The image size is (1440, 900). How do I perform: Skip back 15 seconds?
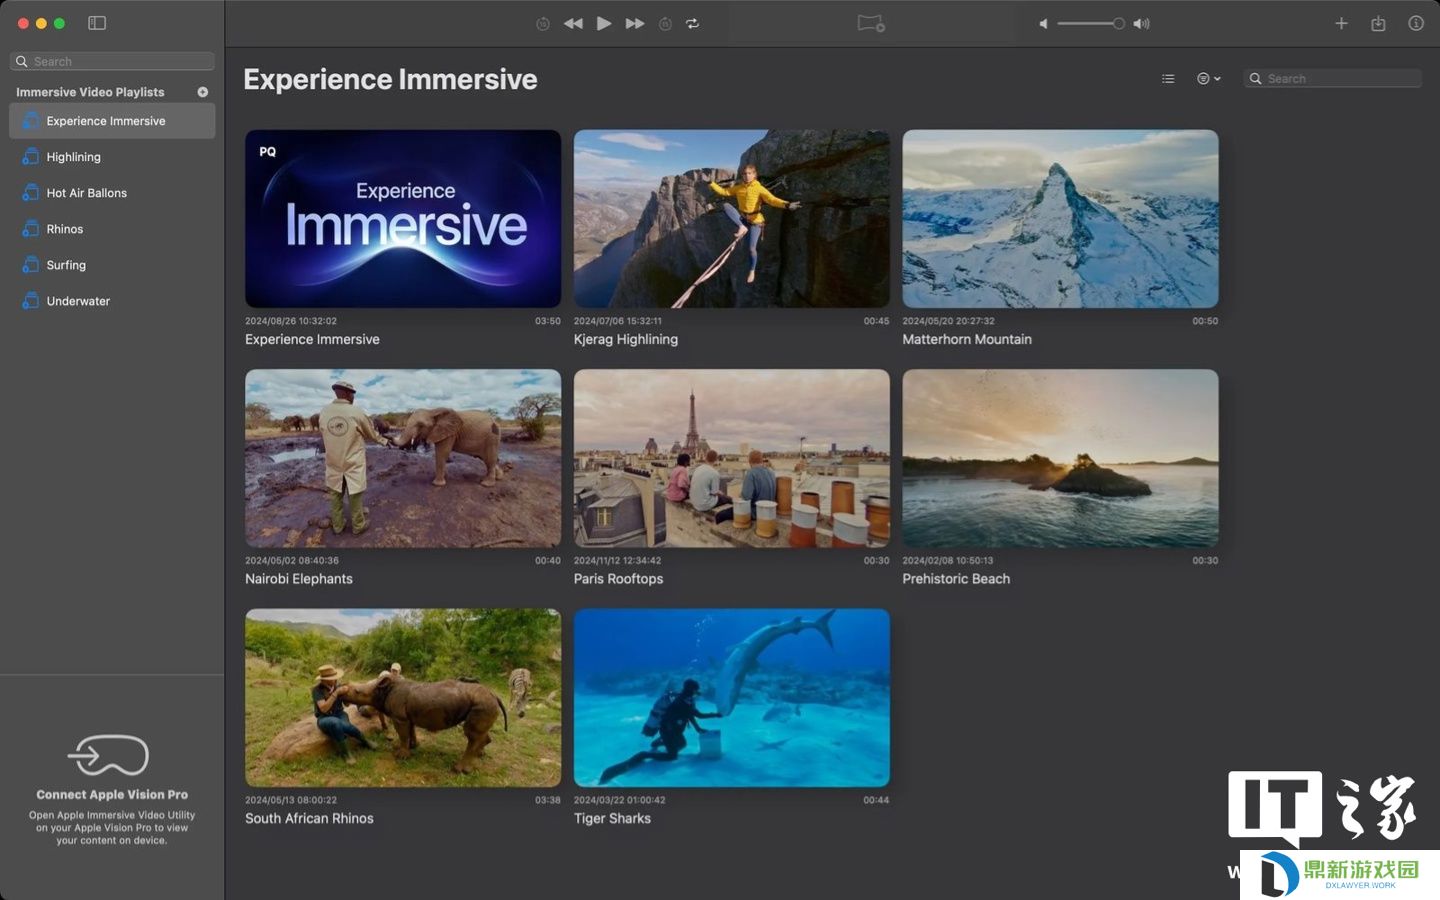(543, 23)
